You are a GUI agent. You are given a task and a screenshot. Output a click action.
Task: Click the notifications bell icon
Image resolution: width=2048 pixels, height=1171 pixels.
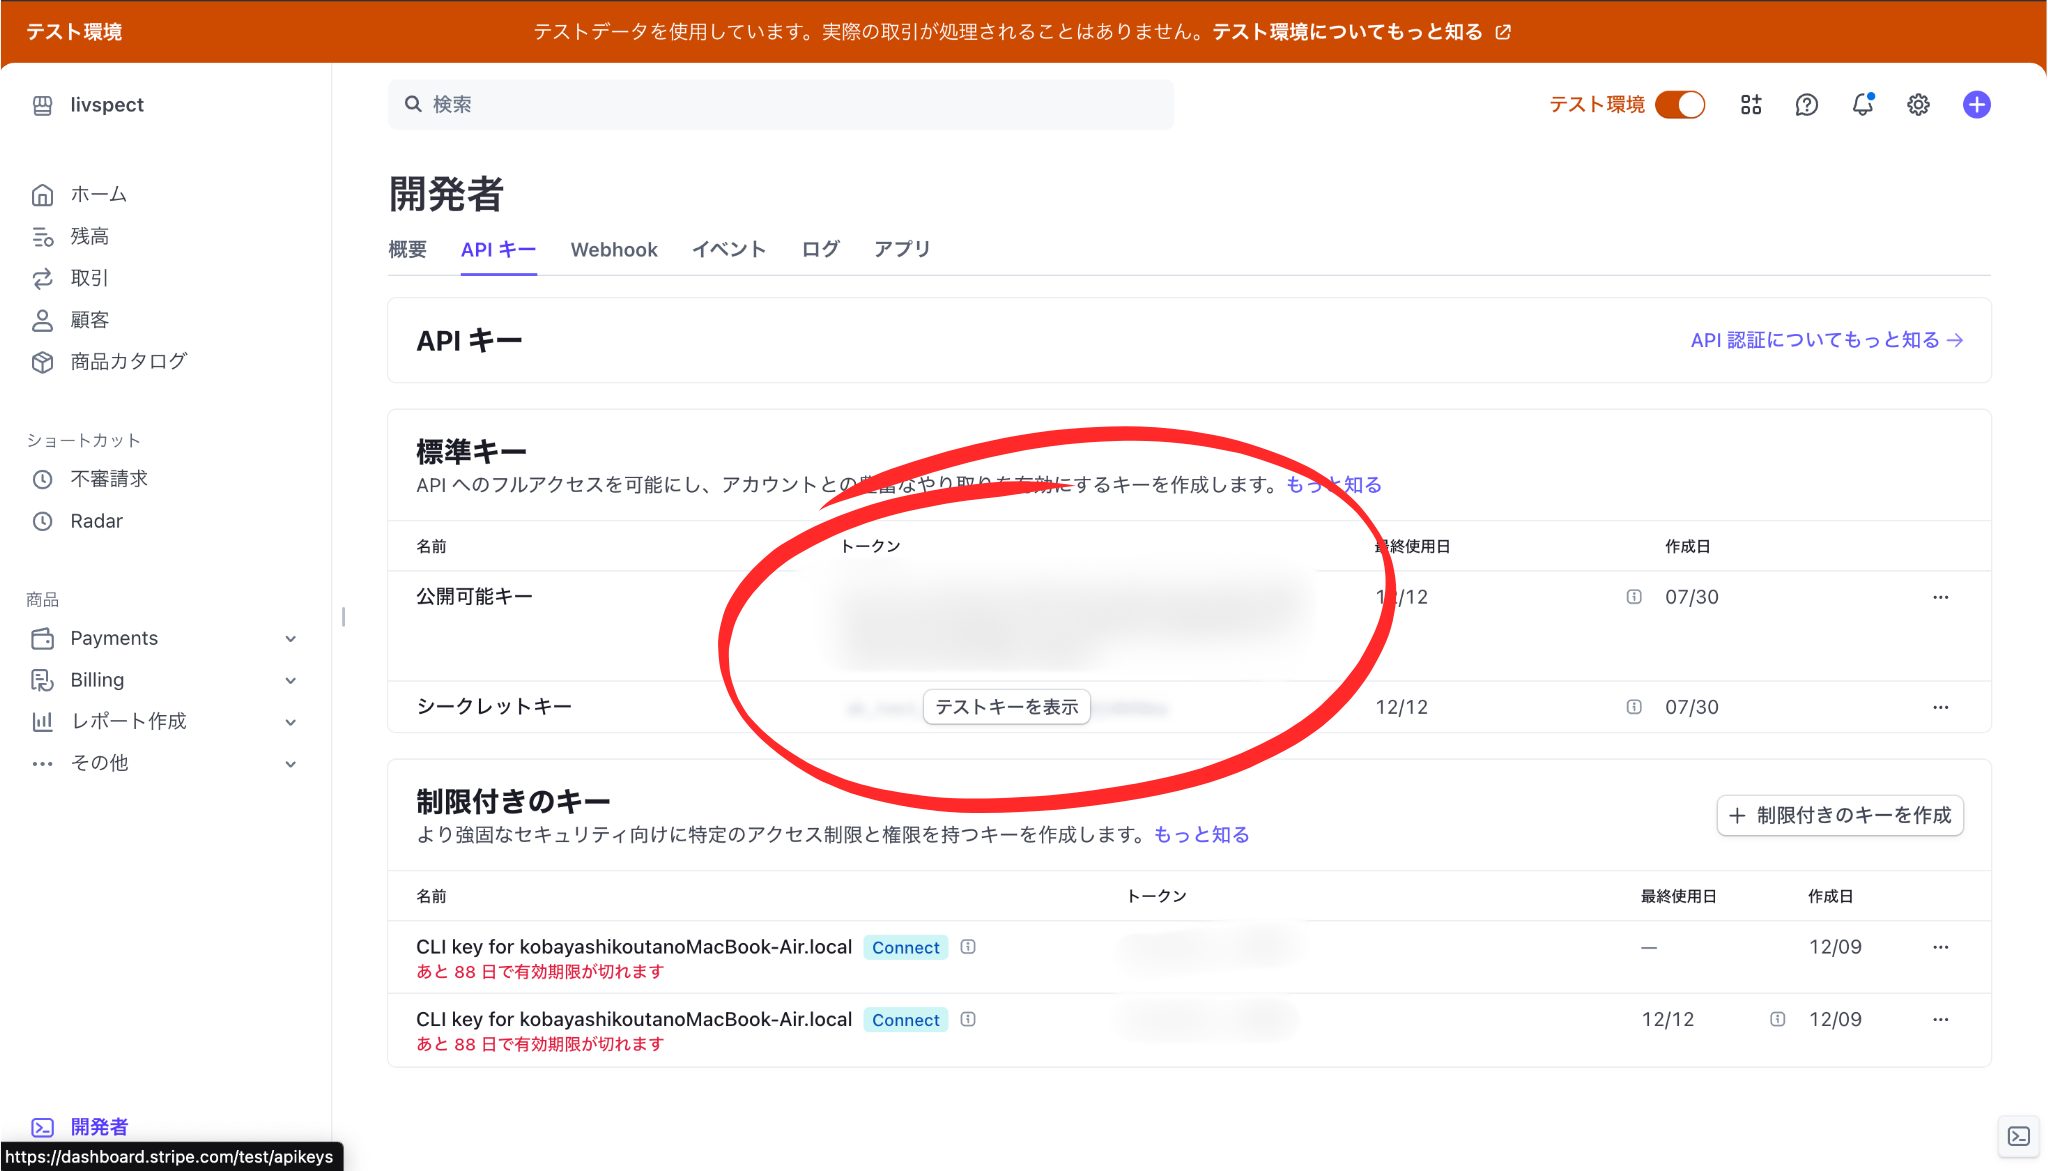click(x=1862, y=104)
